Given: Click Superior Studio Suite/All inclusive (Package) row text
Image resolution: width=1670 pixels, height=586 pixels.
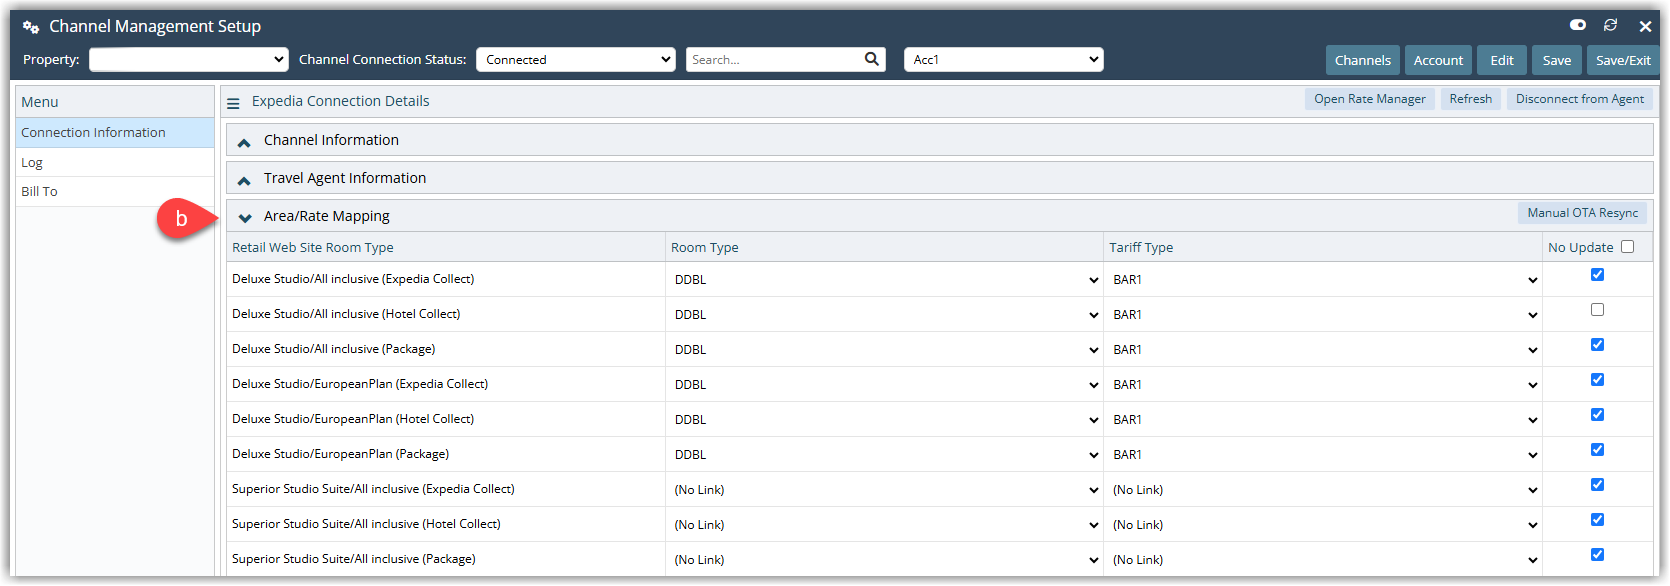Looking at the screenshot, I should [354, 559].
